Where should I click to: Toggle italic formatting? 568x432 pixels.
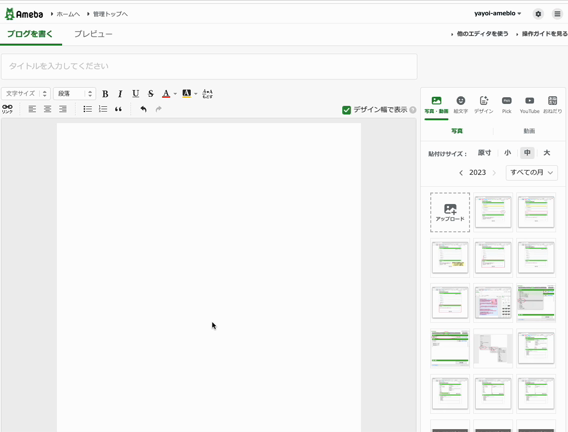coord(120,94)
